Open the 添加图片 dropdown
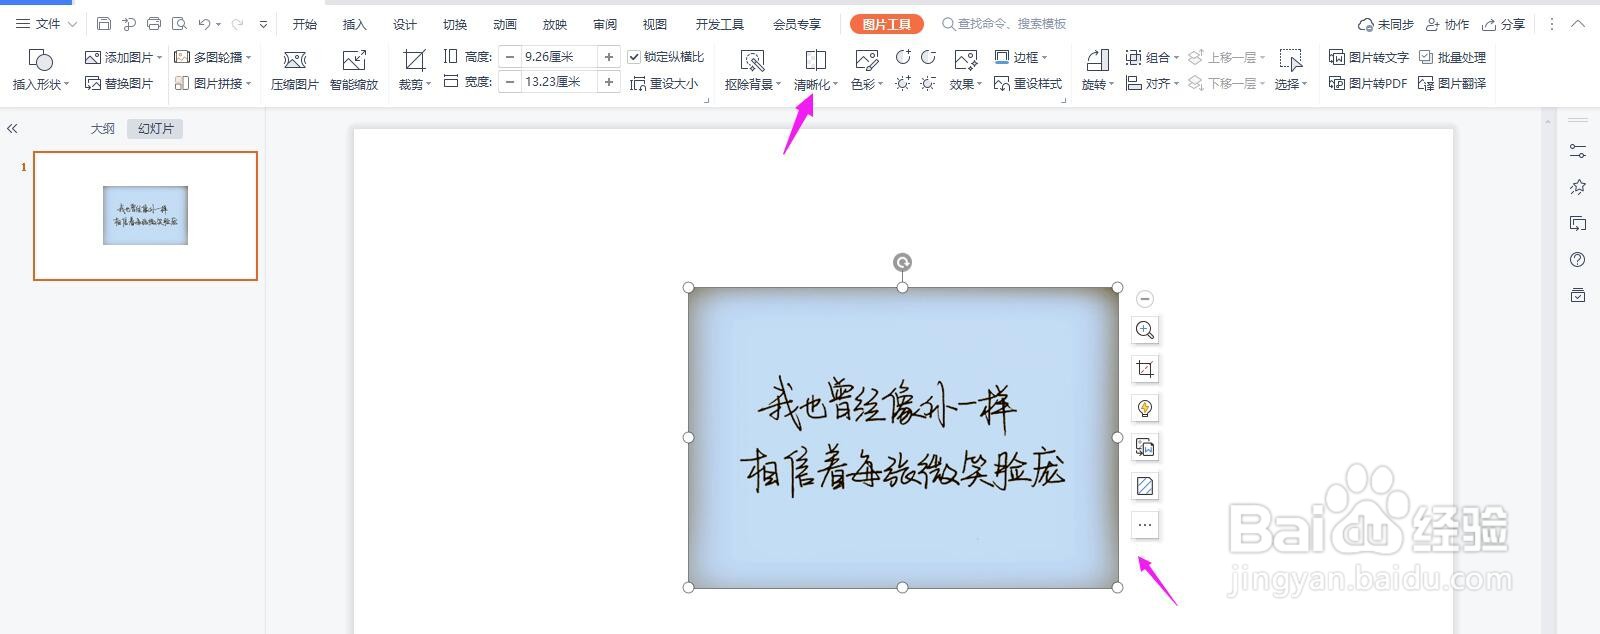The image size is (1600, 634). point(124,57)
